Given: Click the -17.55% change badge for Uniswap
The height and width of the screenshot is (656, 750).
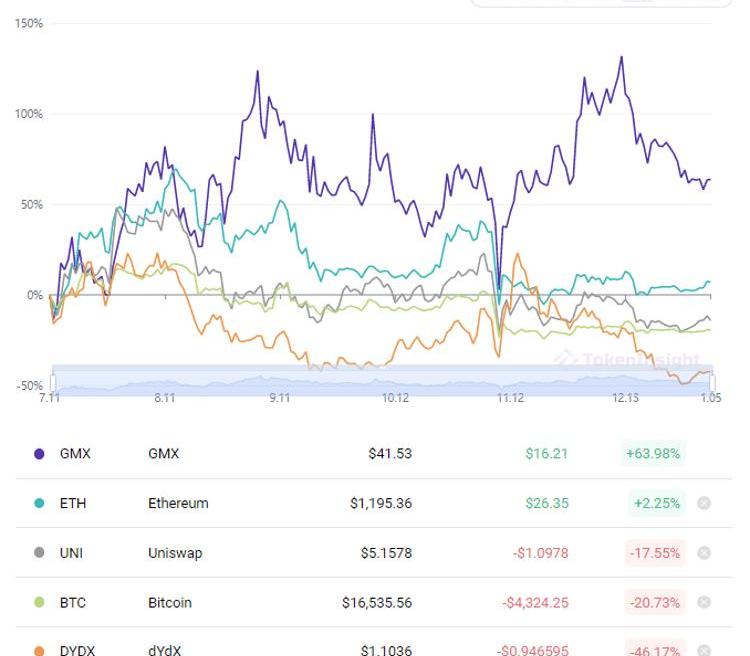Looking at the screenshot, I should (x=655, y=553).
